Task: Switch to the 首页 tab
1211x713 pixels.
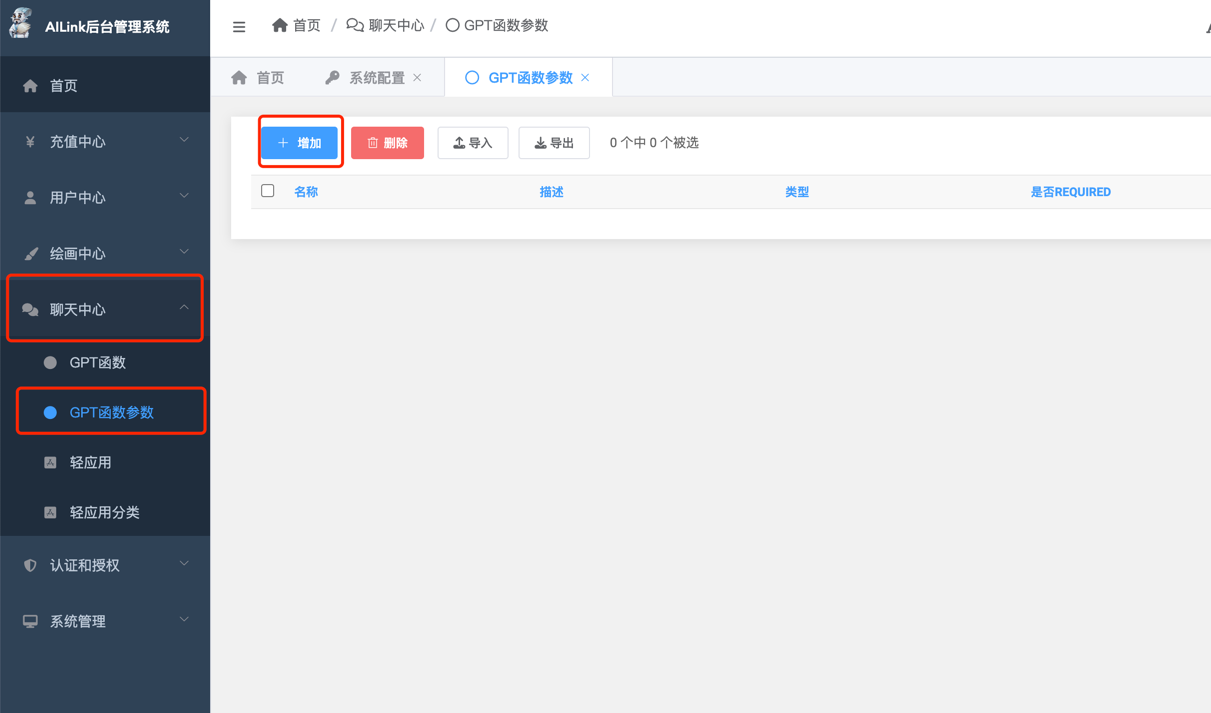Action: [x=258, y=77]
